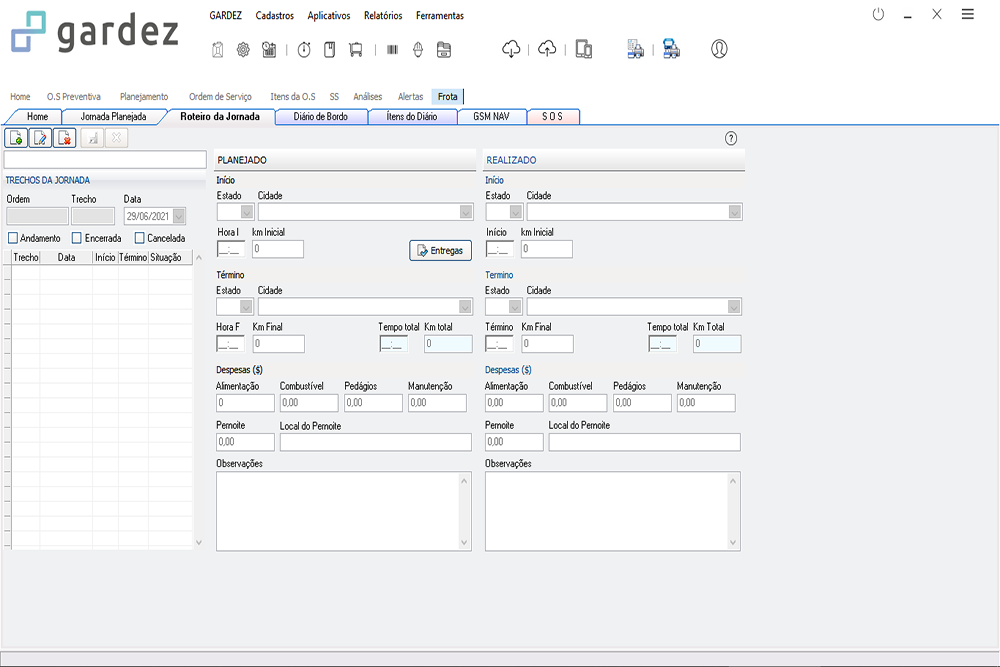The height and width of the screenshot is (667, 1000).
Task: Toggle the Andamento checkbox
Action: pyautogui.click(x=13, y=238)
